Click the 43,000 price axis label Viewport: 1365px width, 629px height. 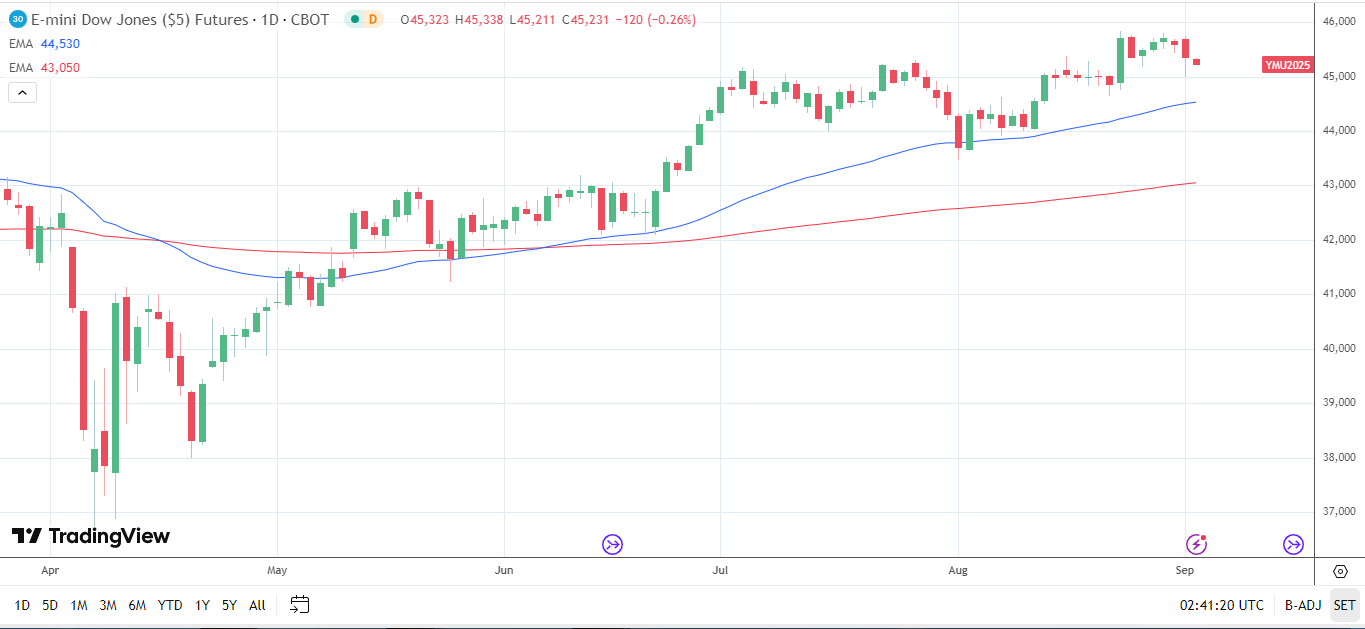point(1337,185)
